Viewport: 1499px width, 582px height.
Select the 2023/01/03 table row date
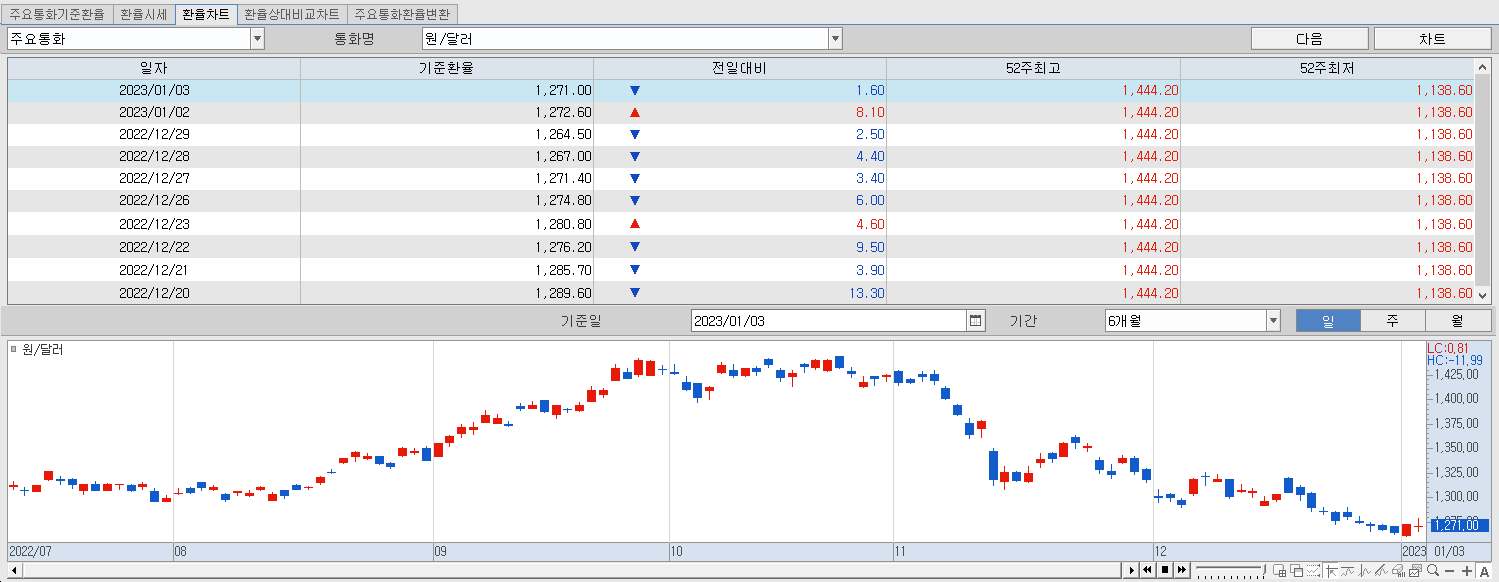(x=154, y=90)
